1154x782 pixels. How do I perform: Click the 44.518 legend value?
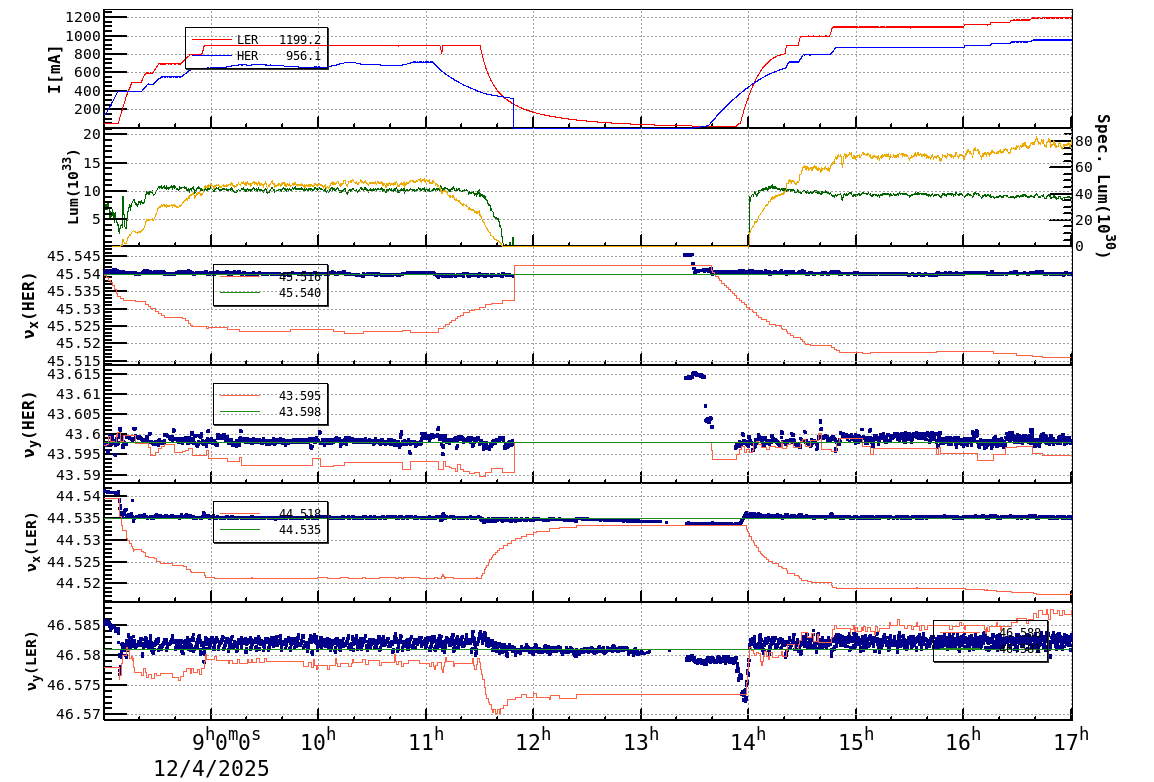click(300, 513)
